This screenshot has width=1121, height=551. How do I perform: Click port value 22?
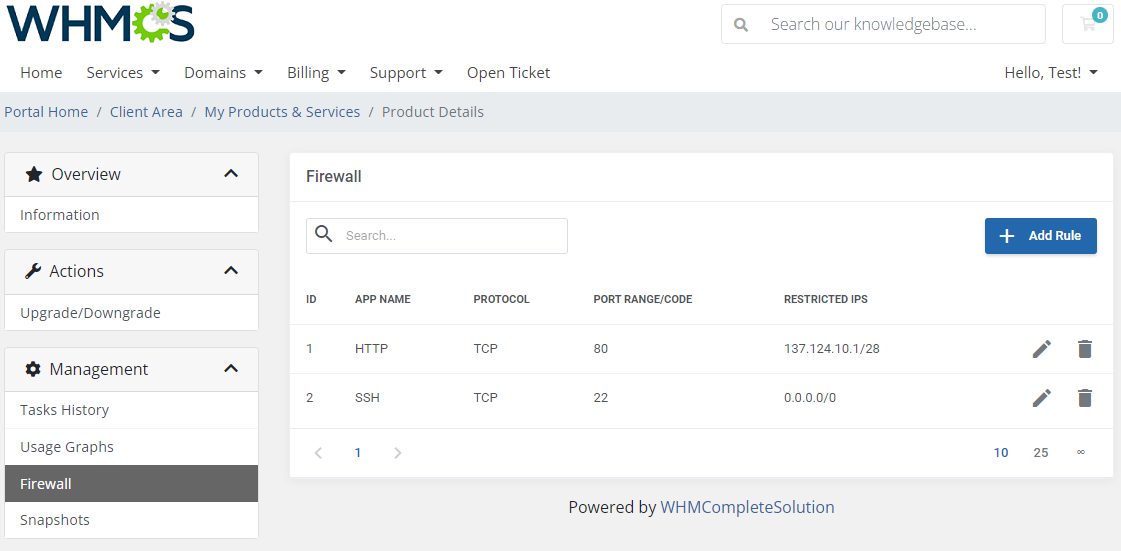tap(601, 397)
